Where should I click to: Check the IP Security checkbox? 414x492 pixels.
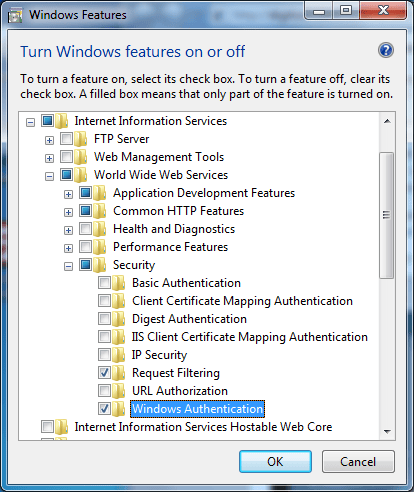pos(104,354)
